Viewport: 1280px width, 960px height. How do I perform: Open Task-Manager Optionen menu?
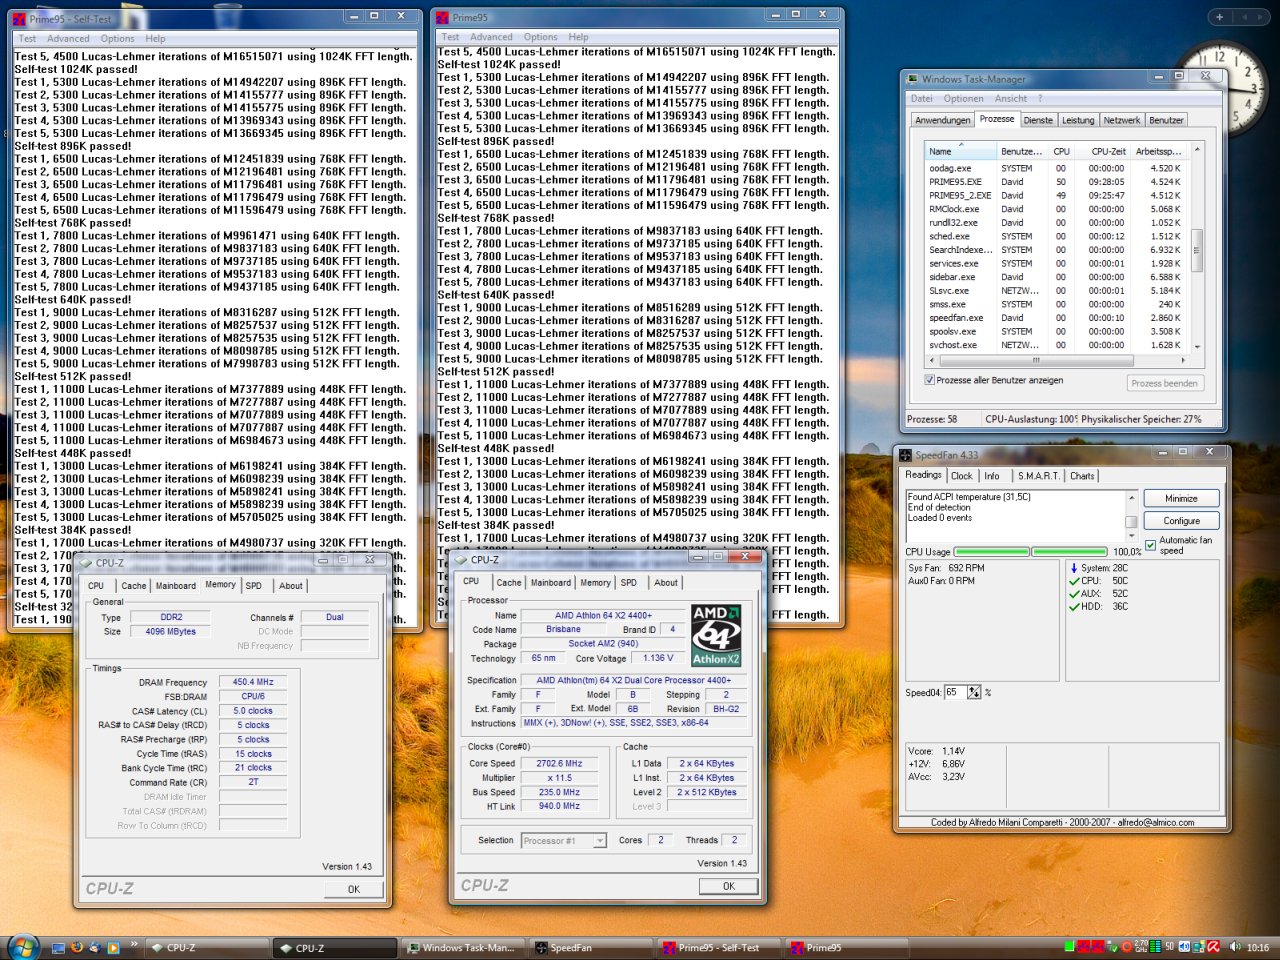[963, 99]
